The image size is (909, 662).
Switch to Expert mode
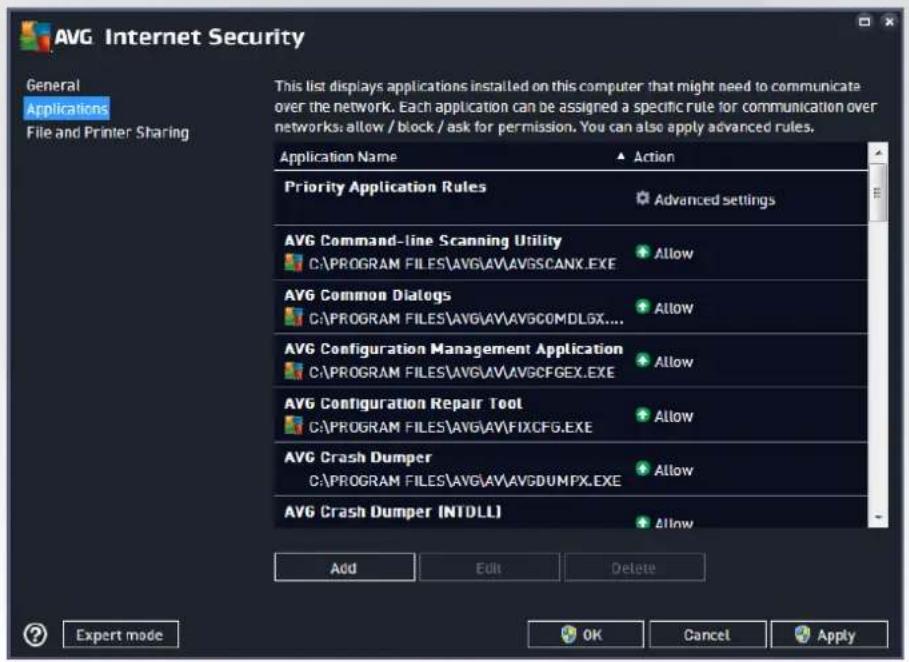[120, 635]
